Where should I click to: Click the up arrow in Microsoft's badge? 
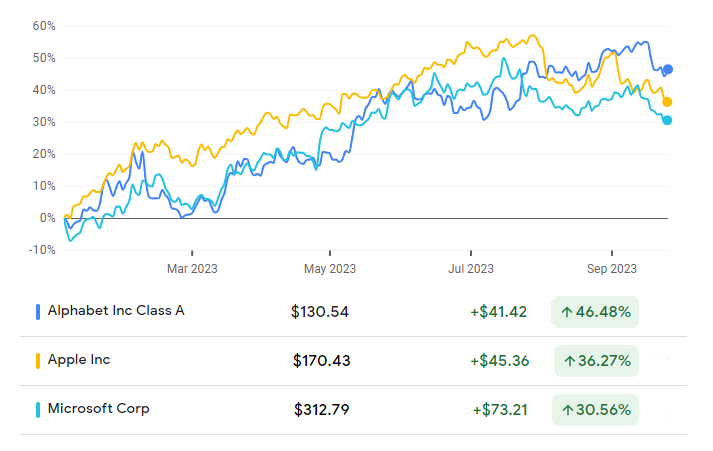click(x=566, y=410)
